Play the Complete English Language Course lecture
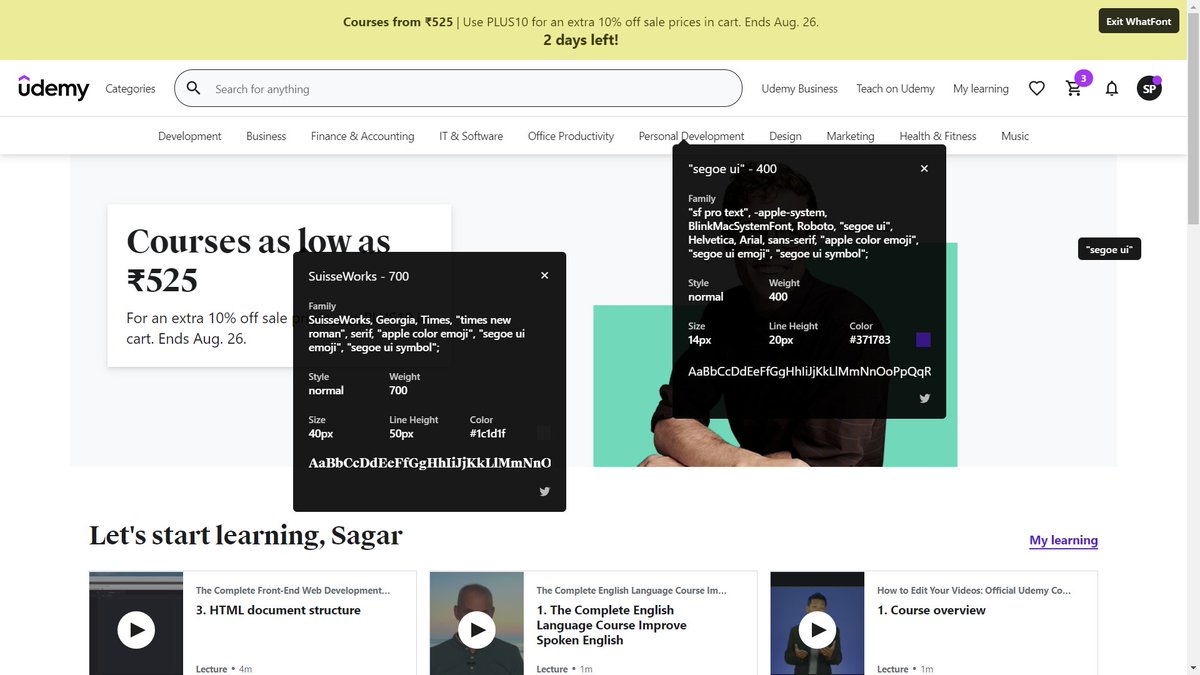 point(477,629)
